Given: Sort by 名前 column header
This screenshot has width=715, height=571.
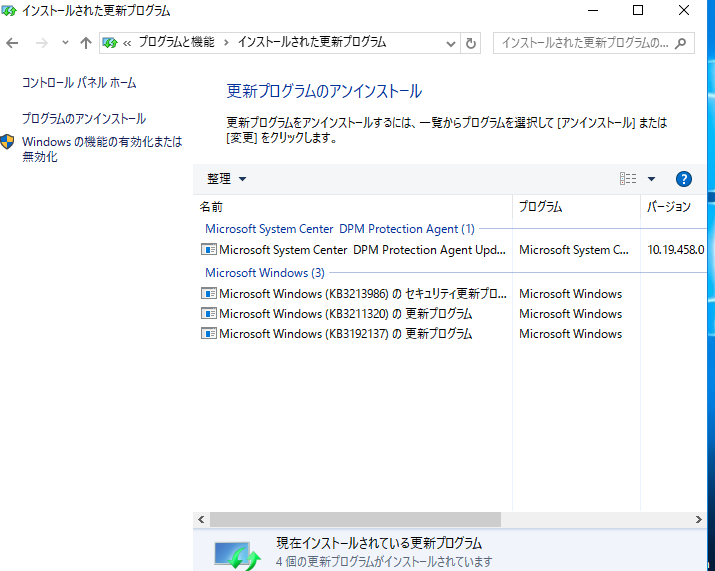Looking at the screenshot, I should [352, 207].
